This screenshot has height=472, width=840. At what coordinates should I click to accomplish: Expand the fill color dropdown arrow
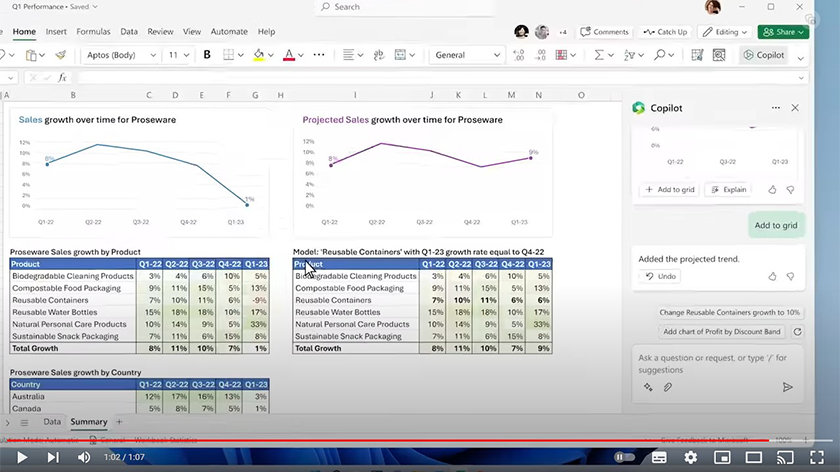click(271, 55)
